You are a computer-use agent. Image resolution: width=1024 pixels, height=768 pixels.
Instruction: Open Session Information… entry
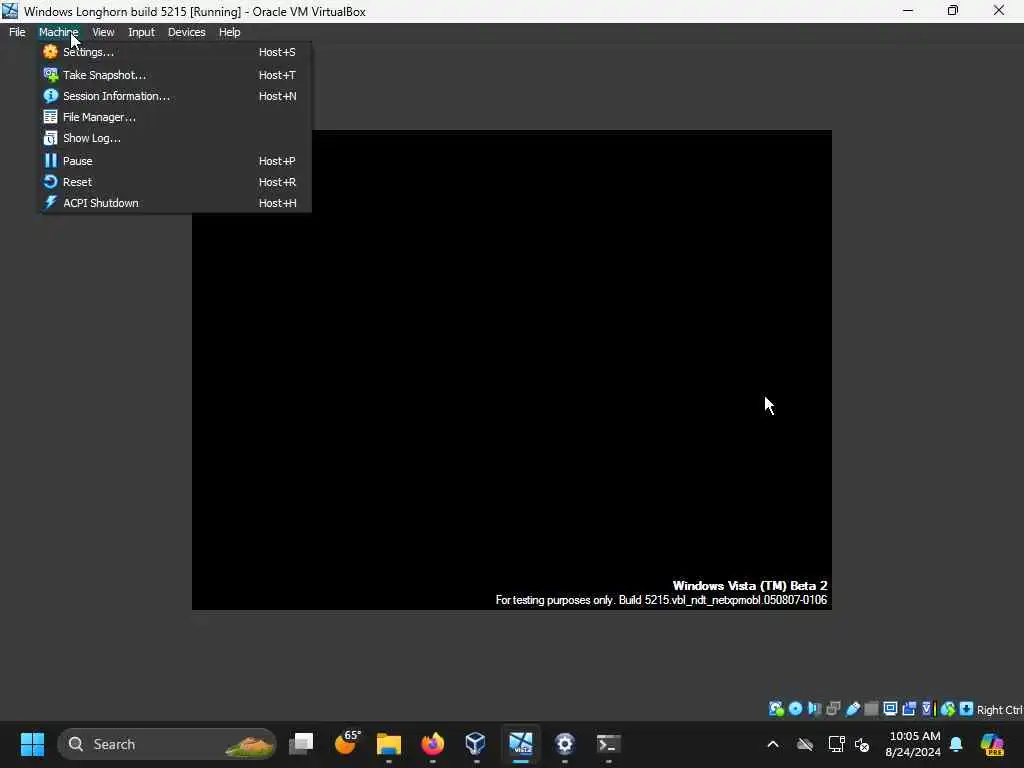[174, 96]
